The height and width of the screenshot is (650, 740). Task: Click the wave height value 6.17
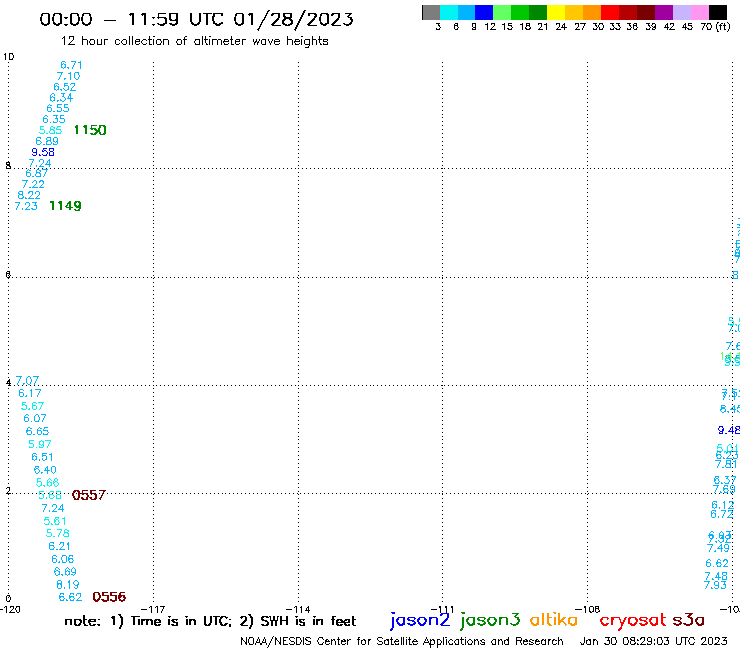pyautogui.click(x=30, y=393)
